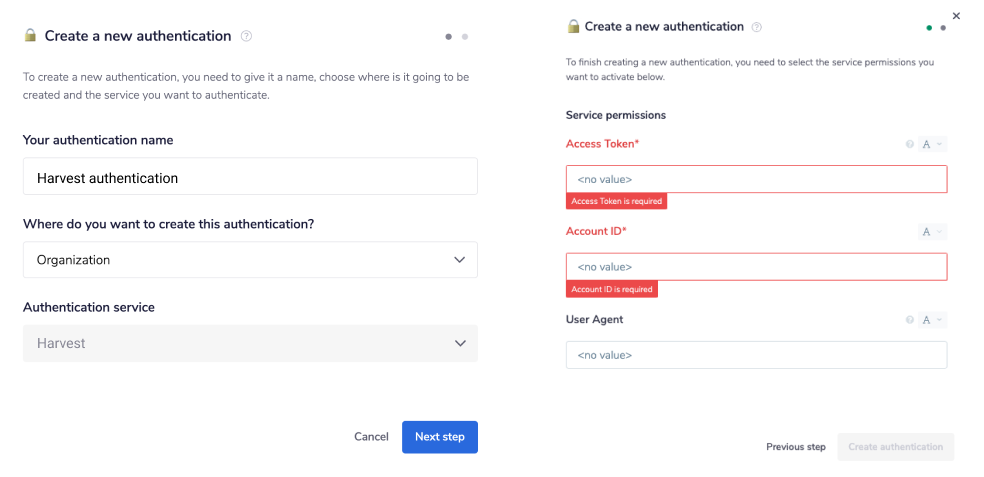Click the Next step button
Screen dimensions: 984x477
coord(440,437)
